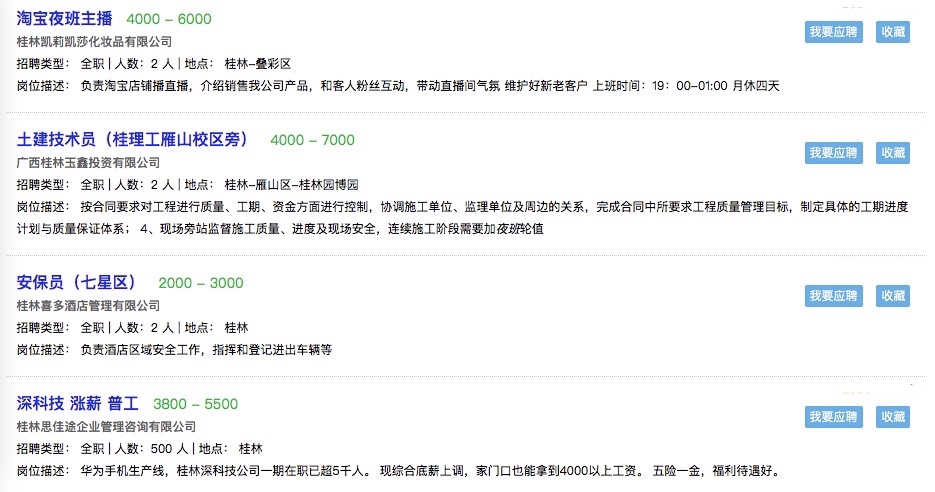Save 深科技 普工 job with 收藏
Screen dimensions: 935x492
pyautogui.click(x=893, y=417)
